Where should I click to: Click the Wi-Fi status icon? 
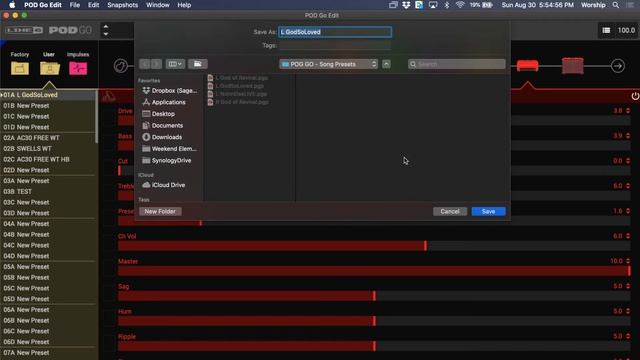pos(460,5)
